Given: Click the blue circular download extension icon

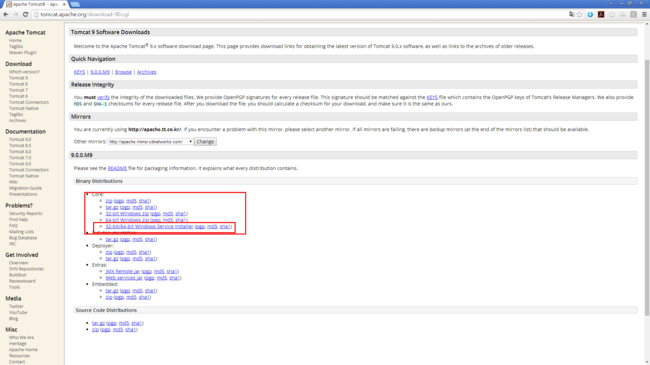Looking at the screenshot, I should pos(590,15).
